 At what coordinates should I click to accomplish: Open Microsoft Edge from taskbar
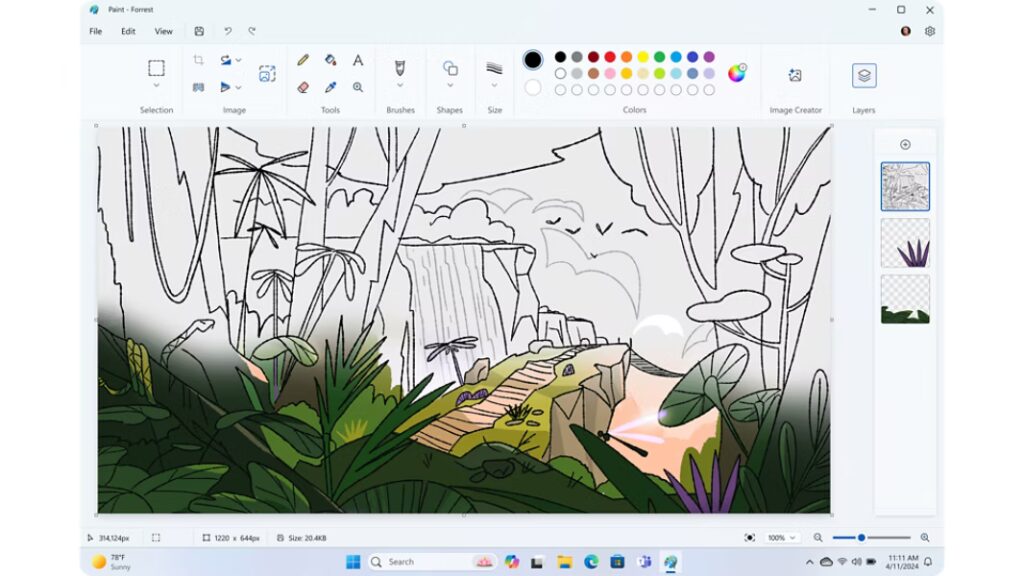click(591, 562)
